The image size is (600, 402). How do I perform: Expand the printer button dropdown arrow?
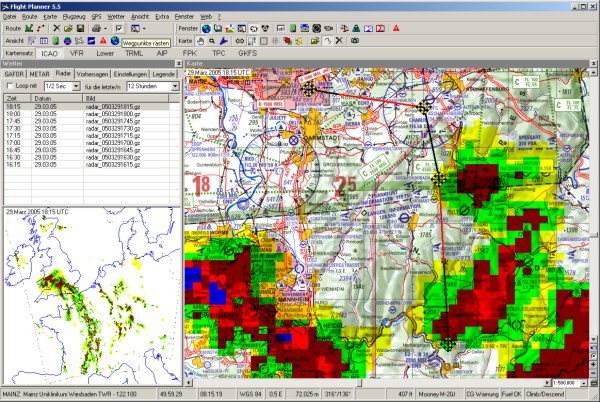pos(105,29)
